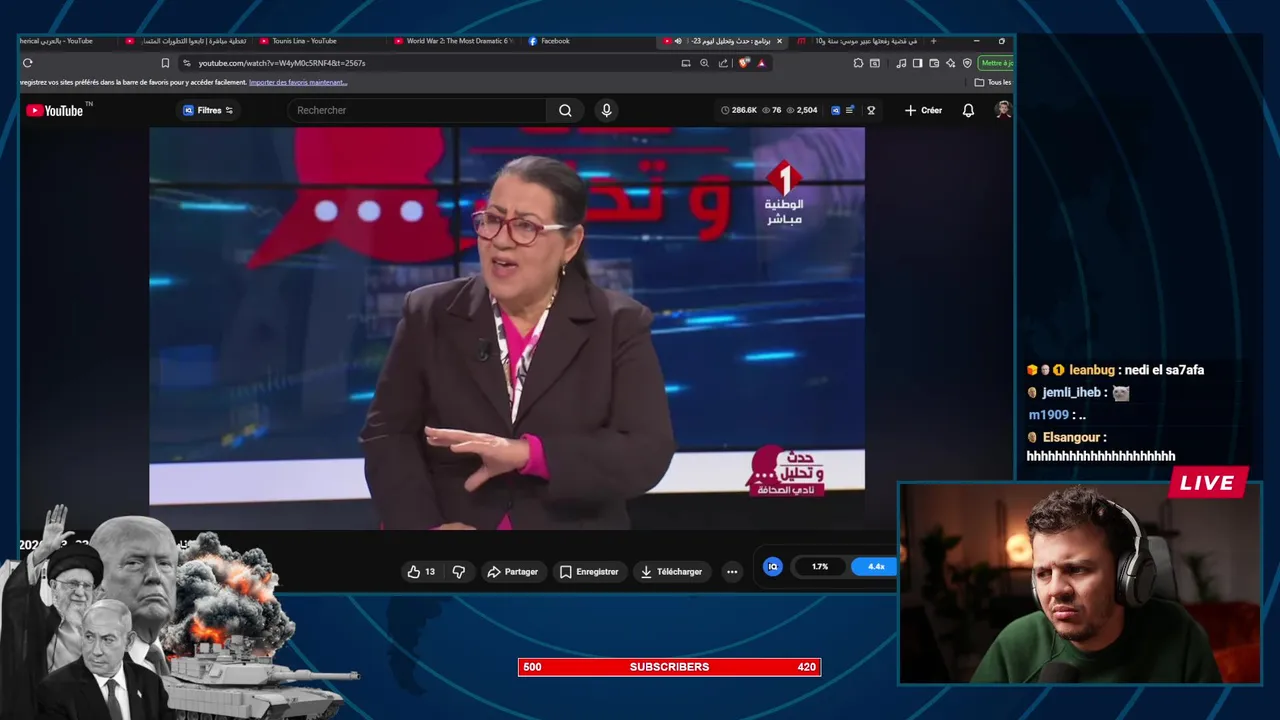The image size is (1280, 720).
Task: Open the Tous les favoris bookmarks folder
Action: coord(993,82)
